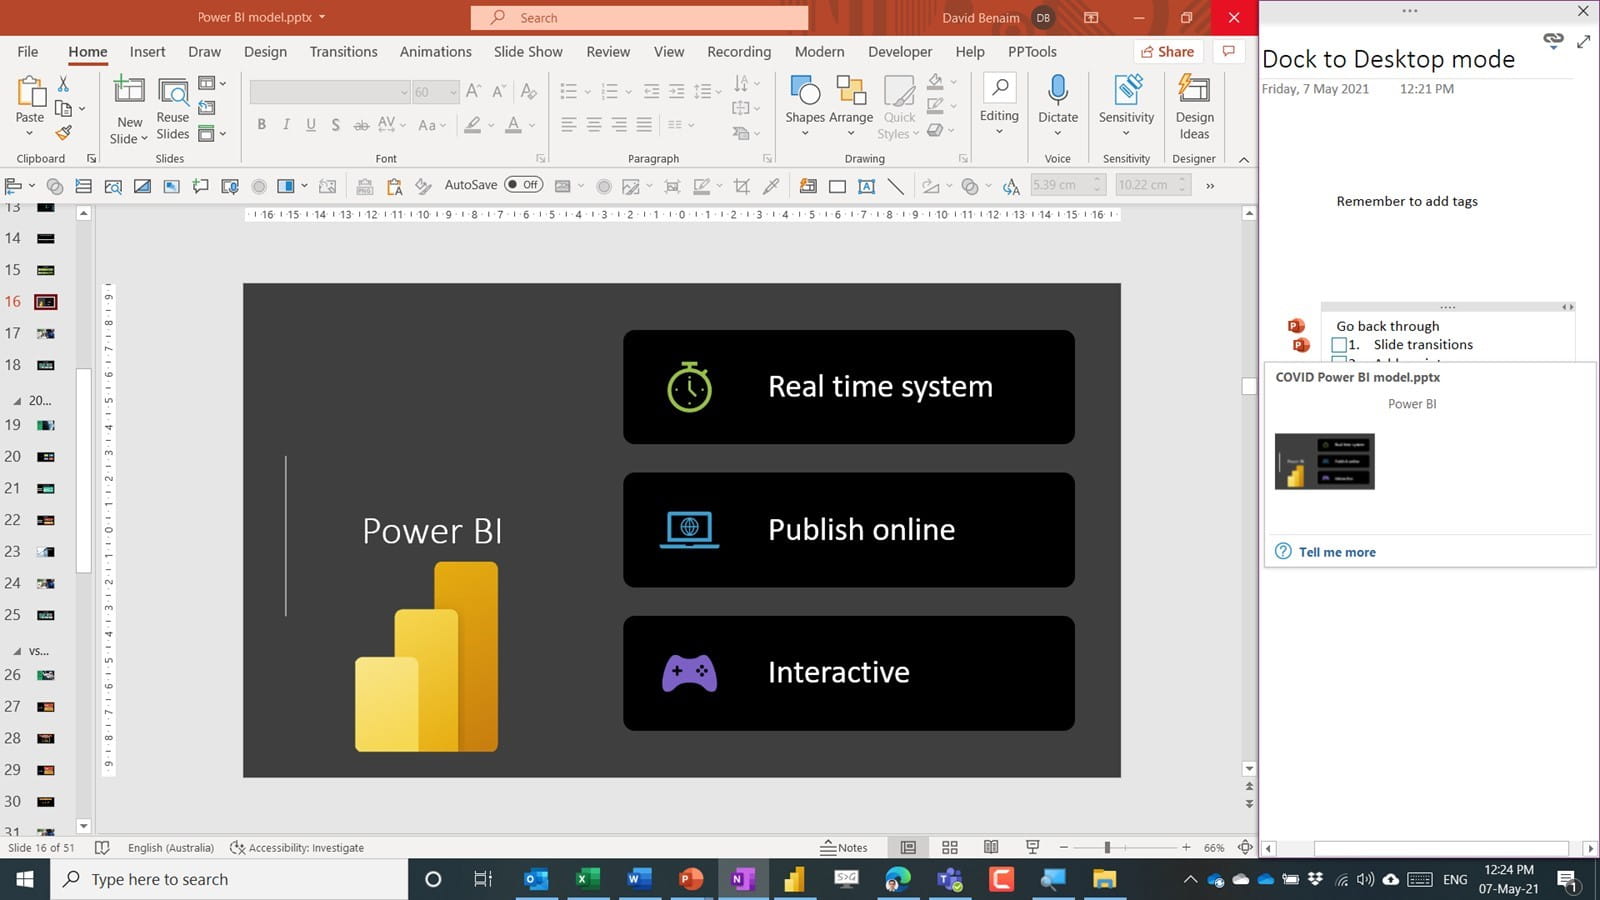This screenshot has width=1600, height=900.
Task: Switch to Slide Sorter view
Action: [x=950, y=847]
